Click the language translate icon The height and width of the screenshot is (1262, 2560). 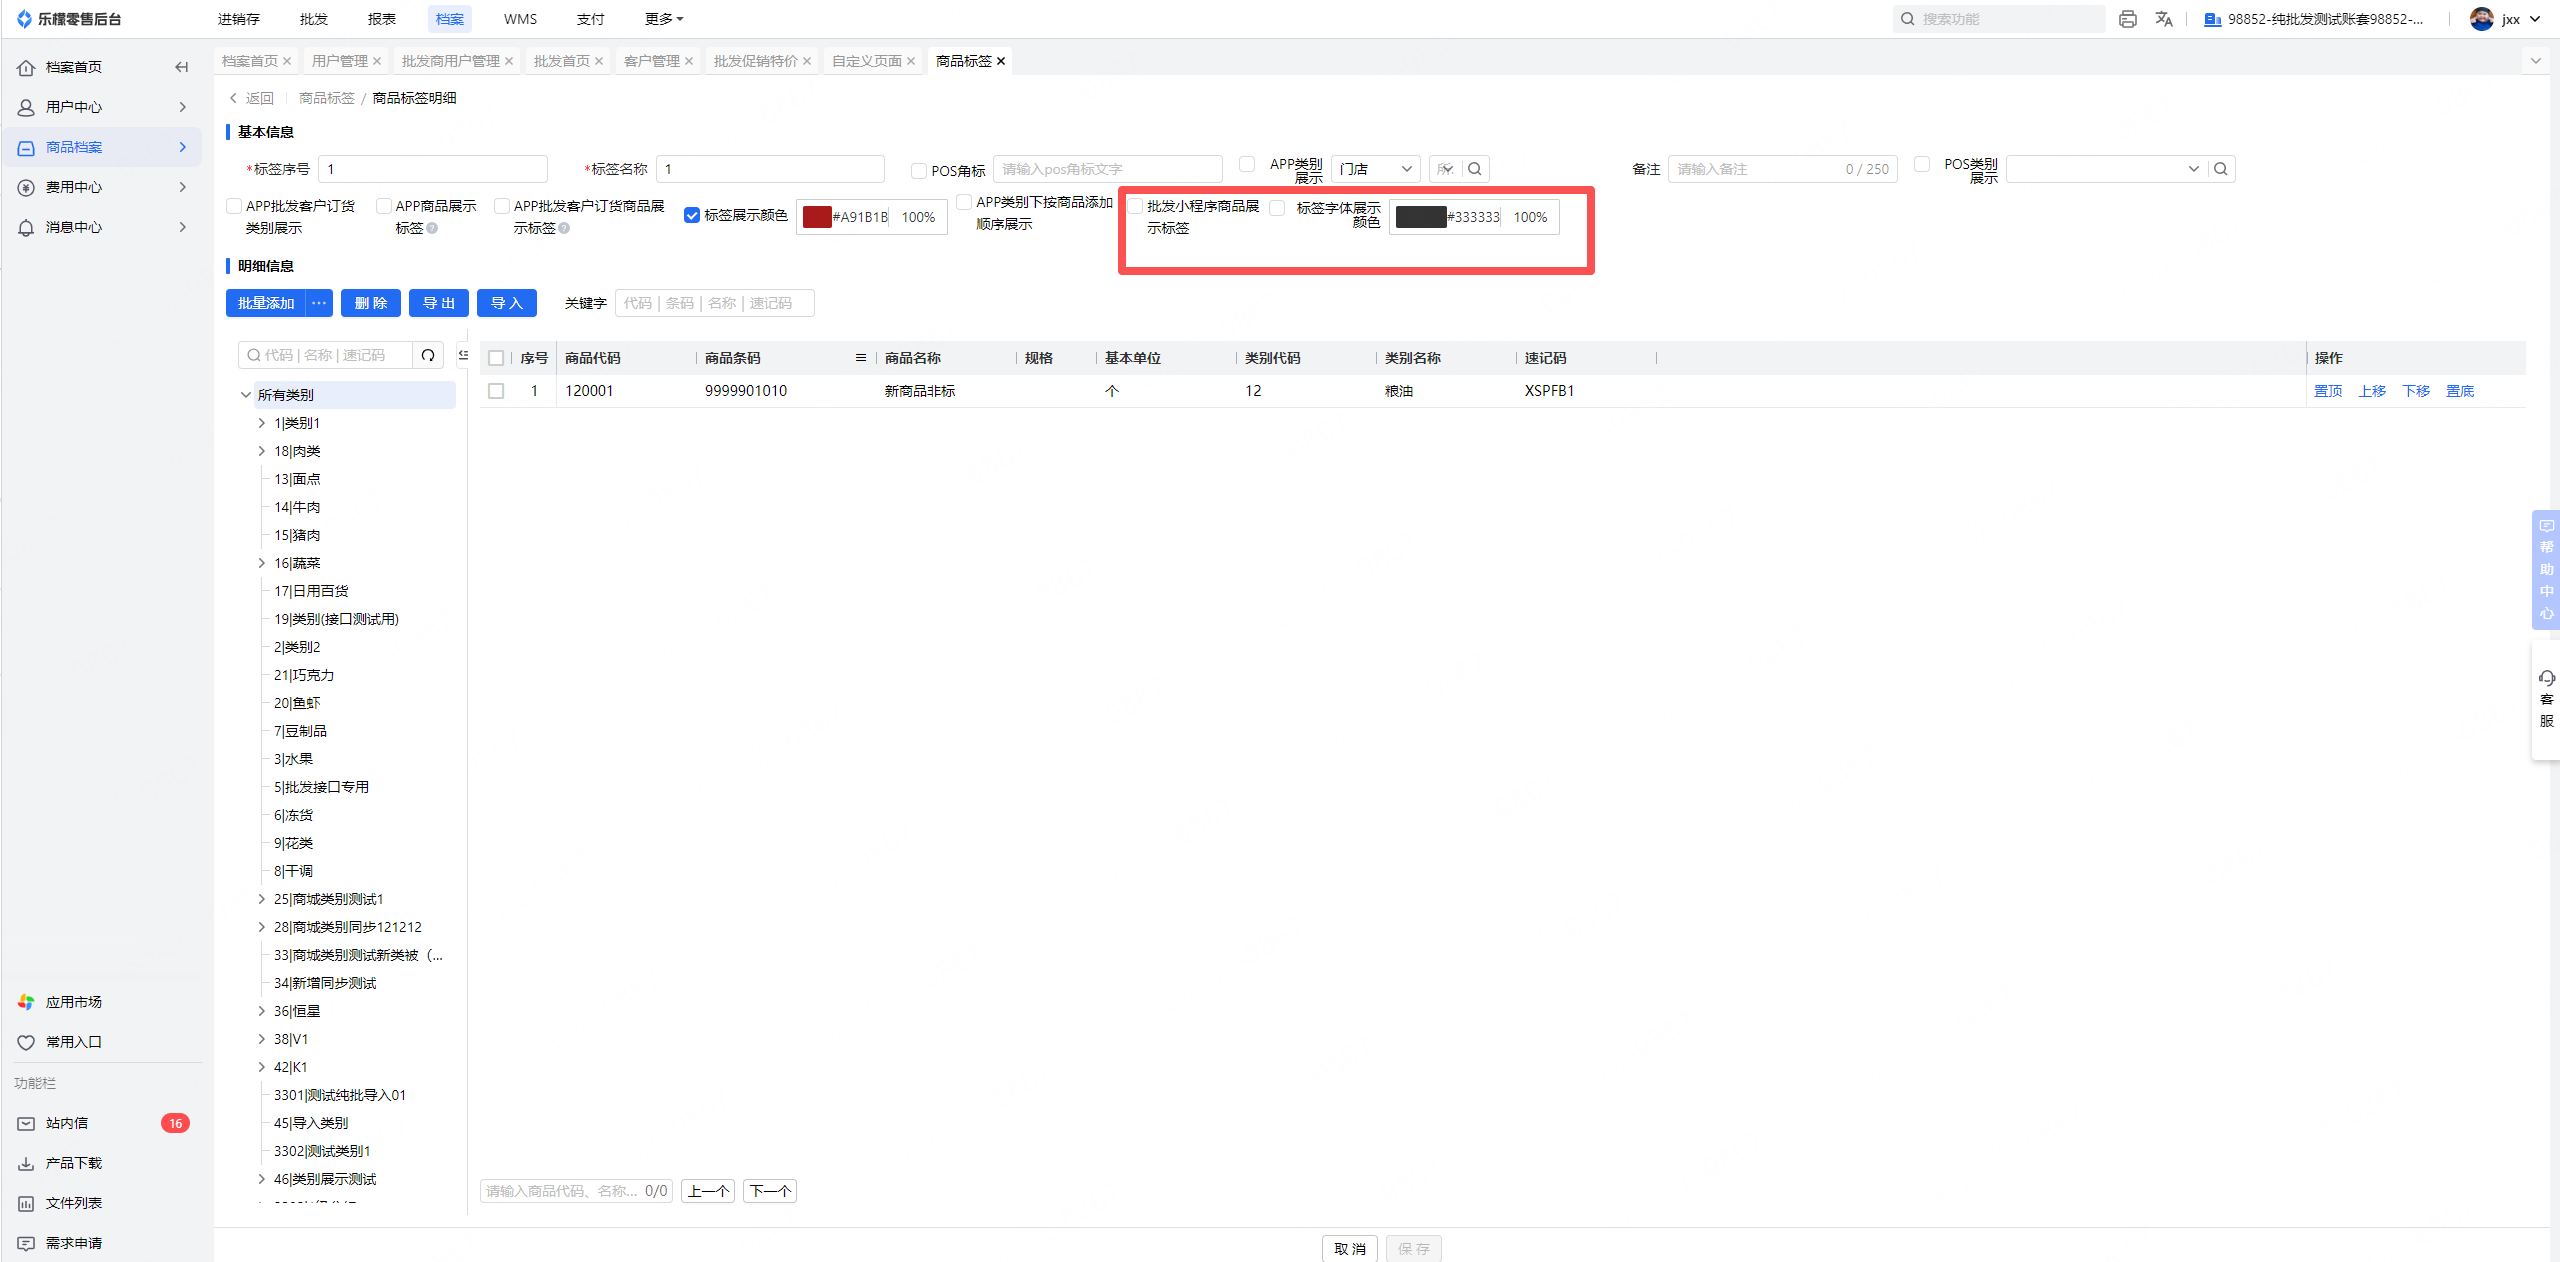(2163, 19)
